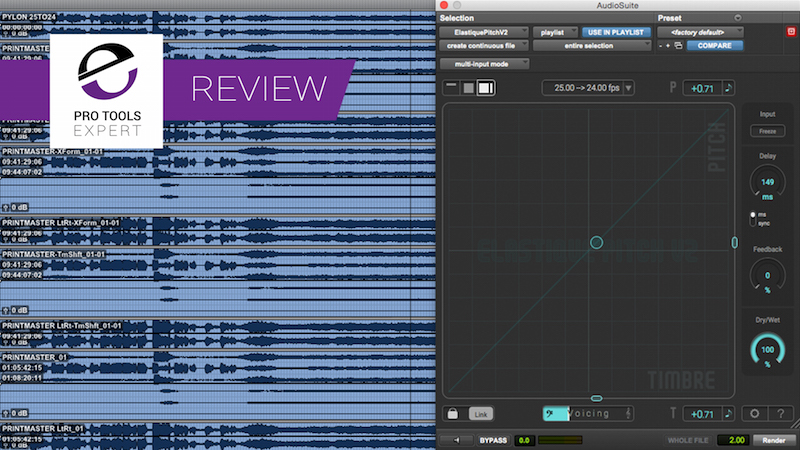The height and width of the screenshot is (450, 800).
Task: Click the pitch slider handle on right edge
Action: click(x=734, y=242)
